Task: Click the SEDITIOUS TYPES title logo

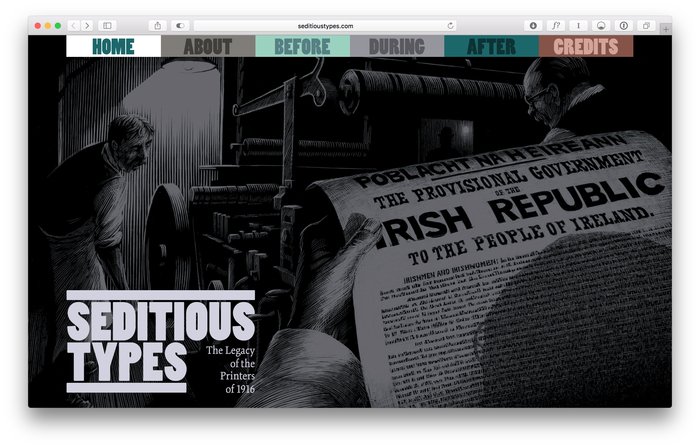Action: click(161, 341)
